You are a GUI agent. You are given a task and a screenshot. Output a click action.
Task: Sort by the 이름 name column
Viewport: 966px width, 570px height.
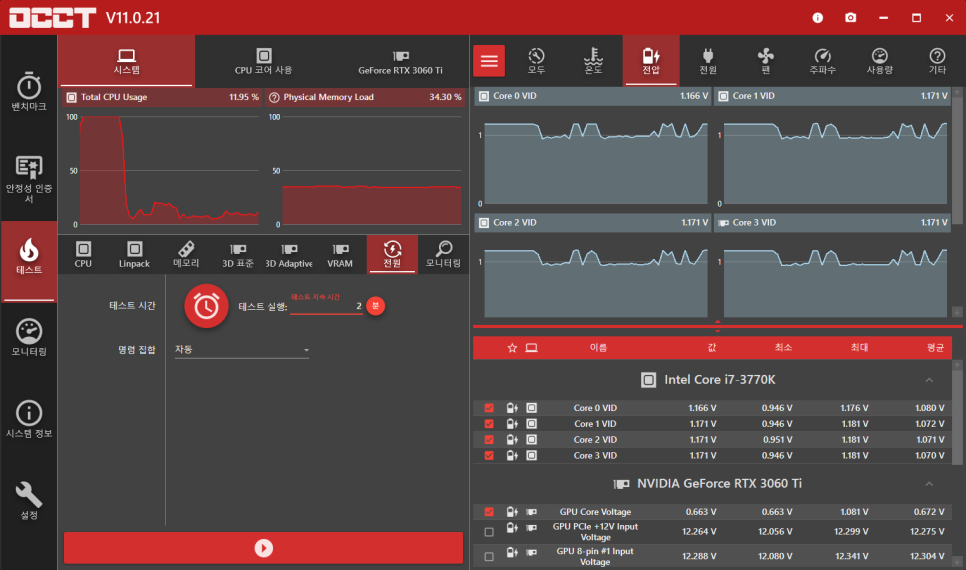(598, 348)
